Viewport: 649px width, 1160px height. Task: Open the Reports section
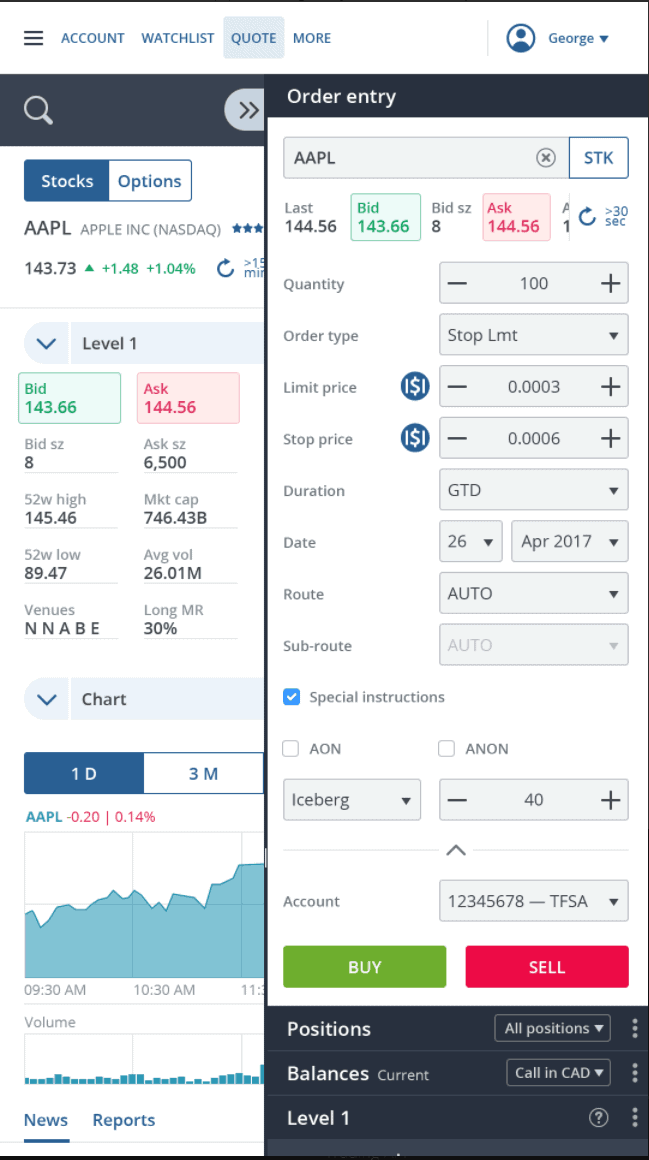pyautogui.click(x=123, y=1120)
